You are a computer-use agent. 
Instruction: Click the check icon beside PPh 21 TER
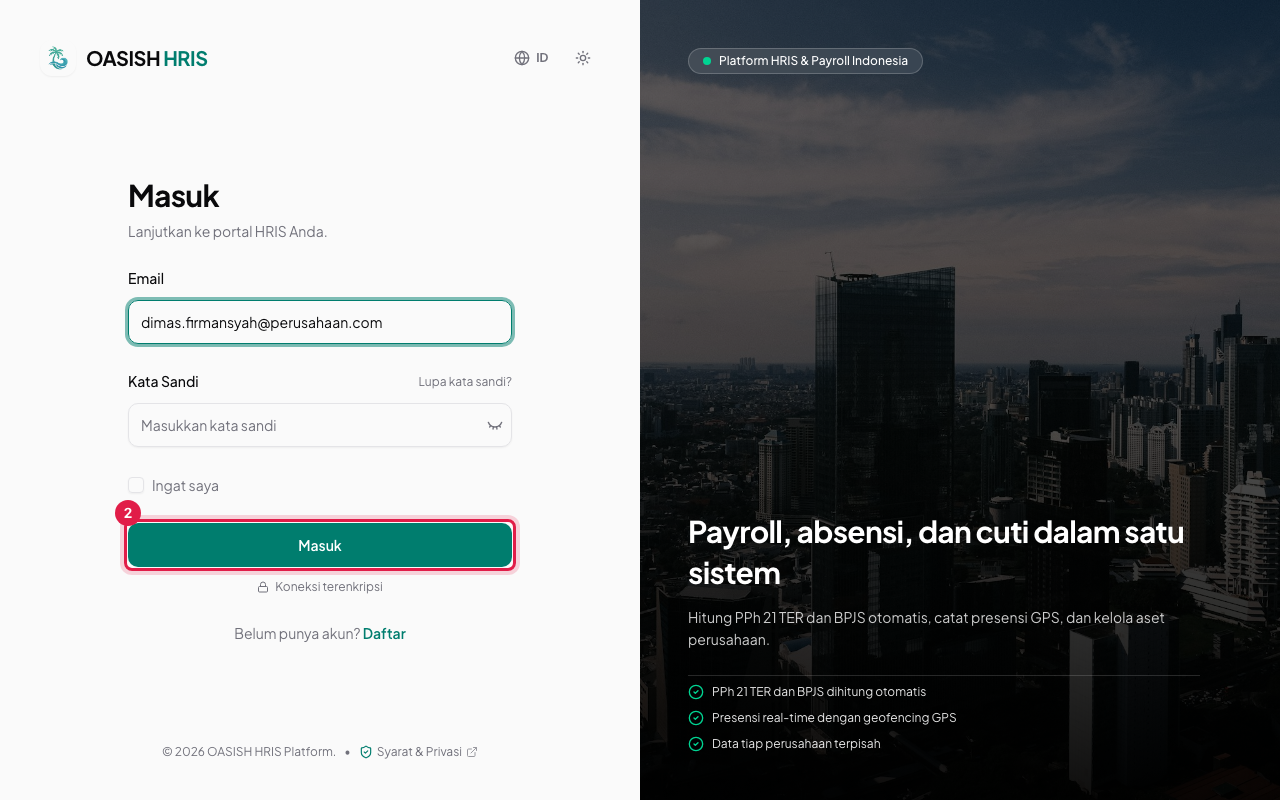(x=696, y=692)
